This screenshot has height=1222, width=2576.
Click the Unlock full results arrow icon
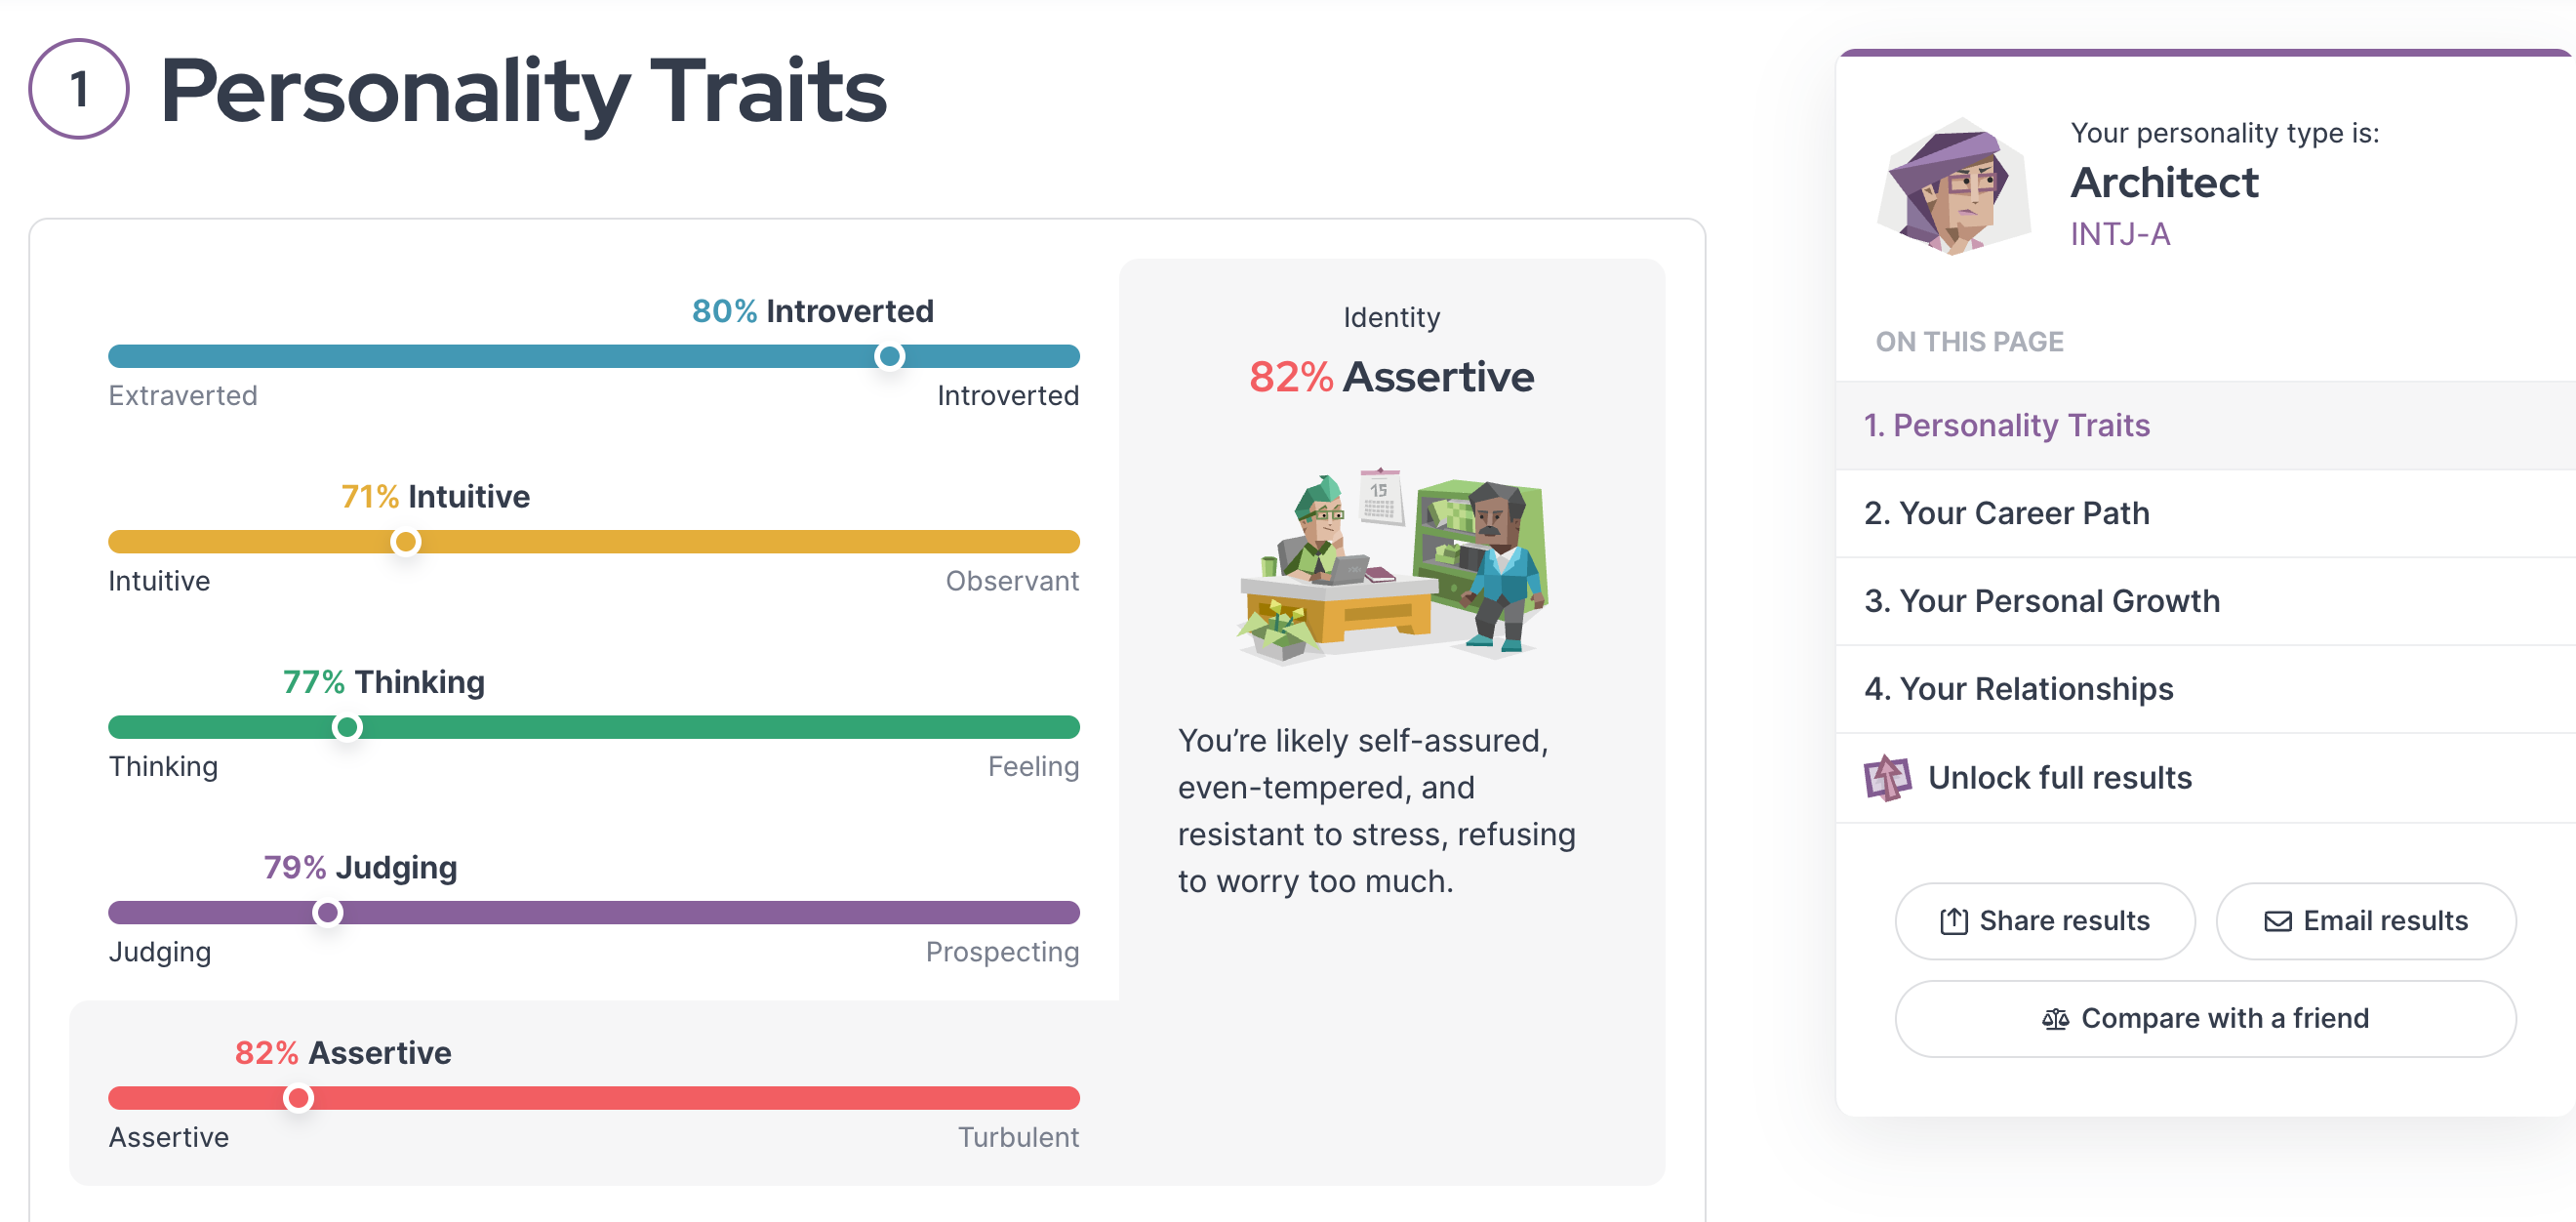(1887, 778)
